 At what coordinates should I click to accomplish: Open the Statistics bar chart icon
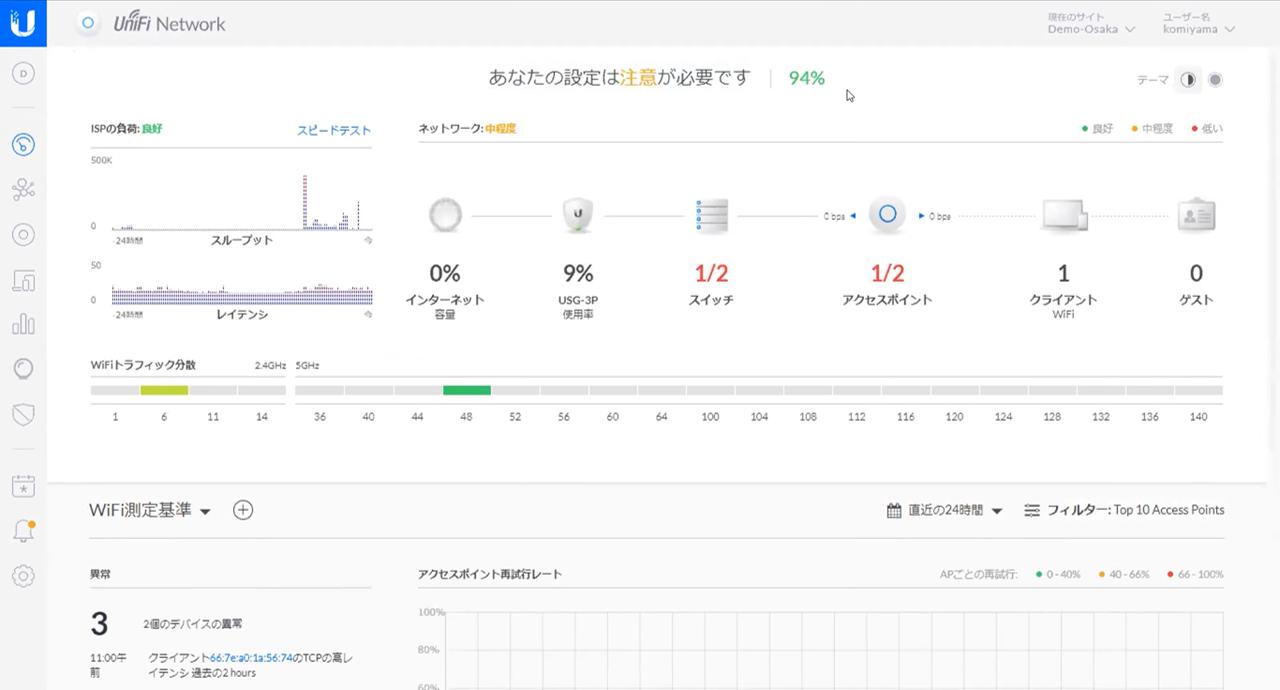[23, 325]
